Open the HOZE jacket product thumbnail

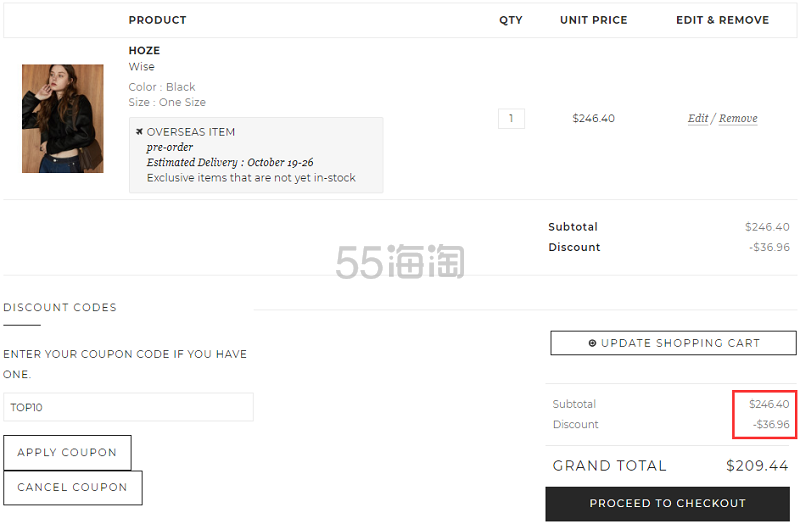tap(62, 118)
